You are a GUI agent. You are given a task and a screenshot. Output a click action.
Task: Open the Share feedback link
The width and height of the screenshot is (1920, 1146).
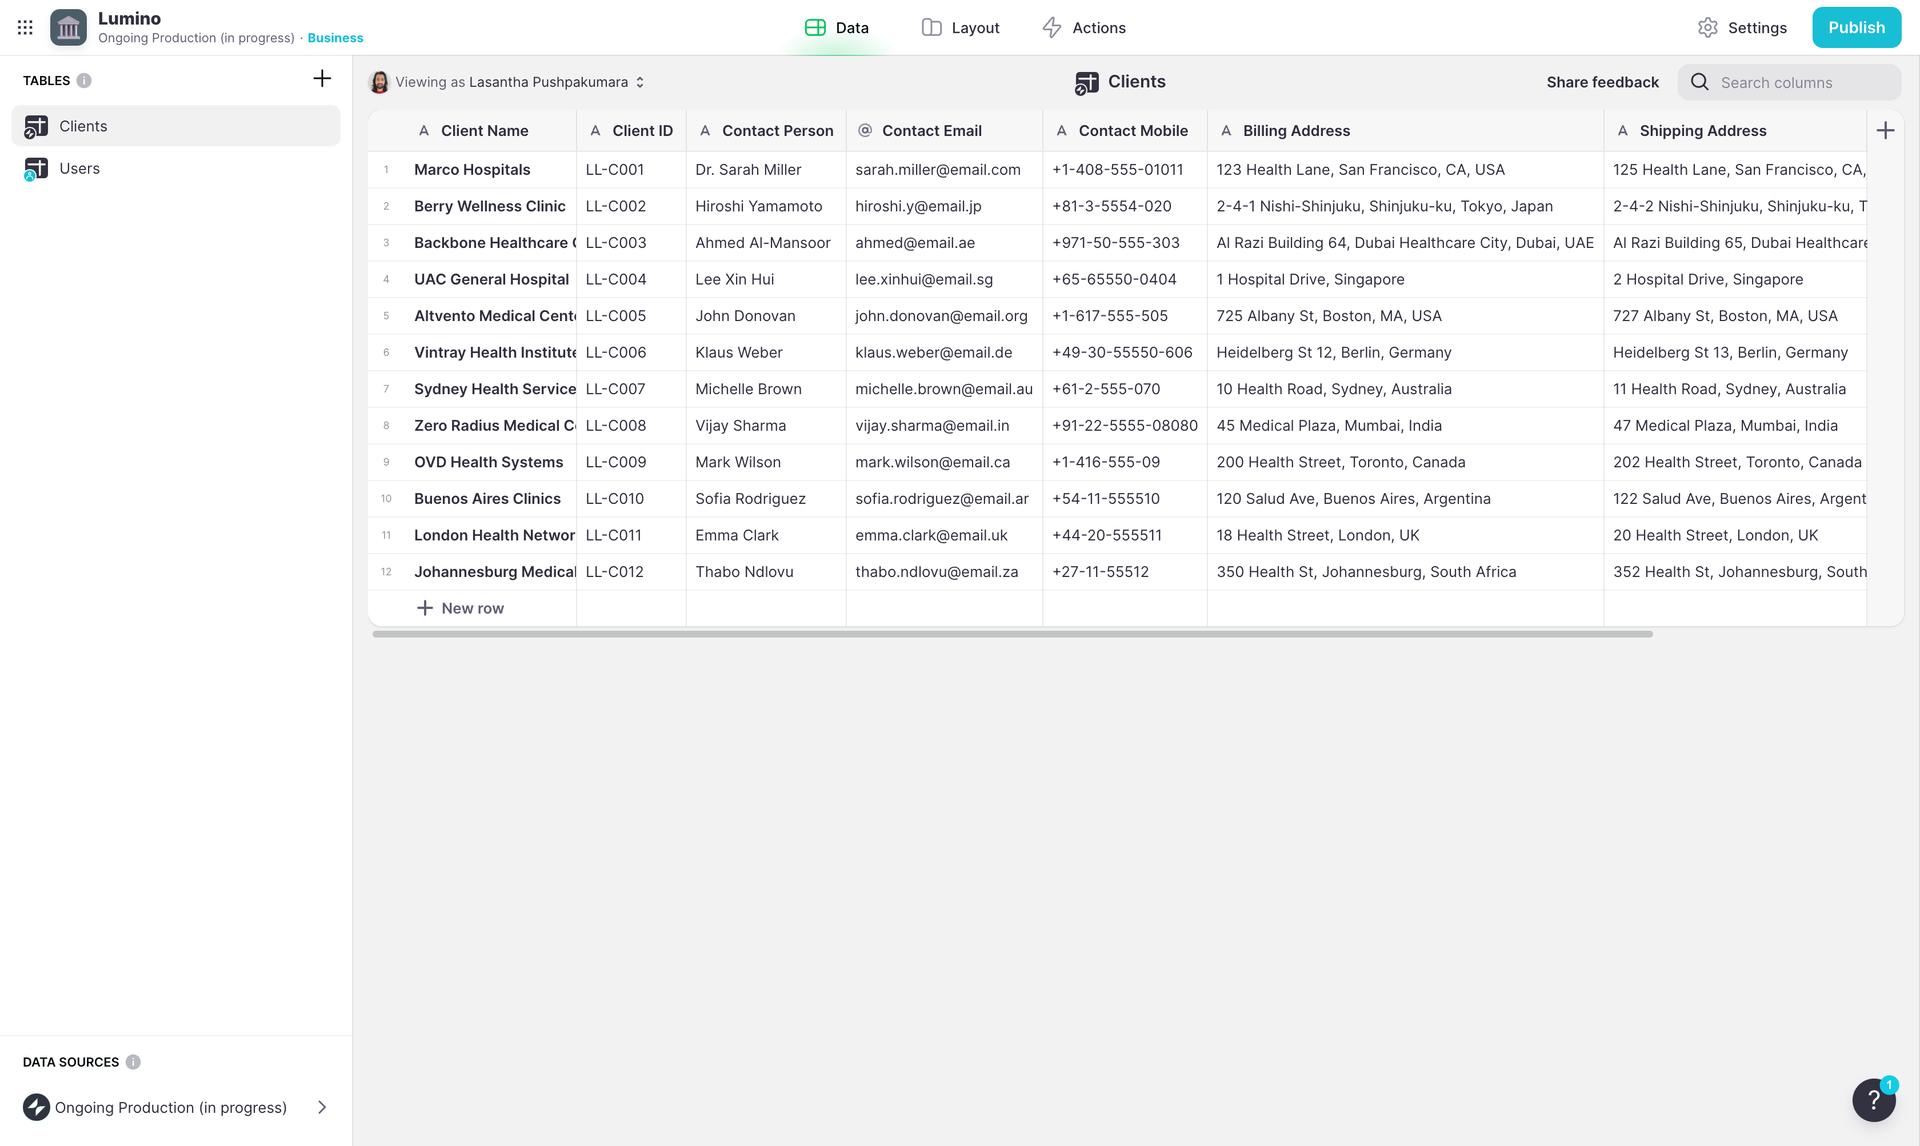tap(1602, 82)
